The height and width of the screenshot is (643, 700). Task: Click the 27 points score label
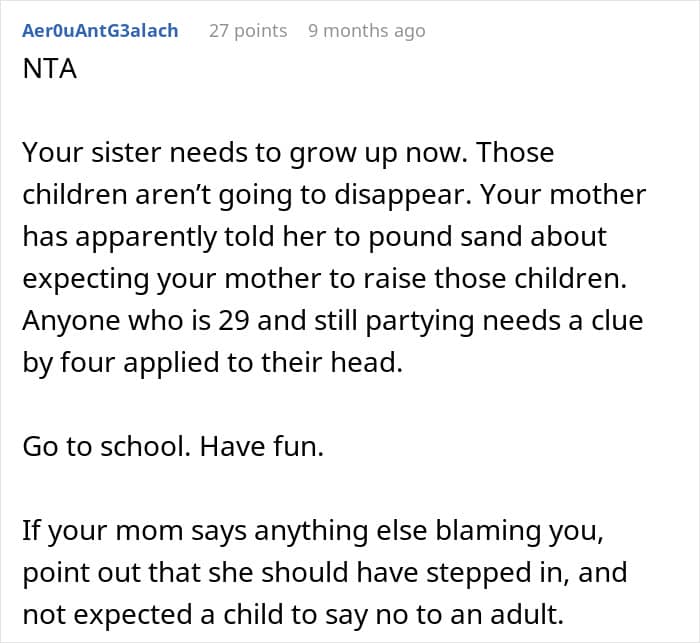click(248, 31)
